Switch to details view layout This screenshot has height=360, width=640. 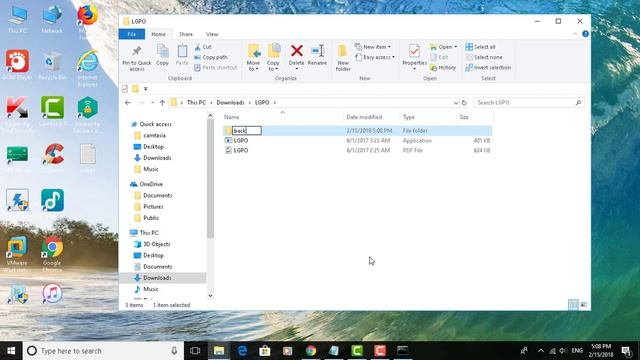573,304
